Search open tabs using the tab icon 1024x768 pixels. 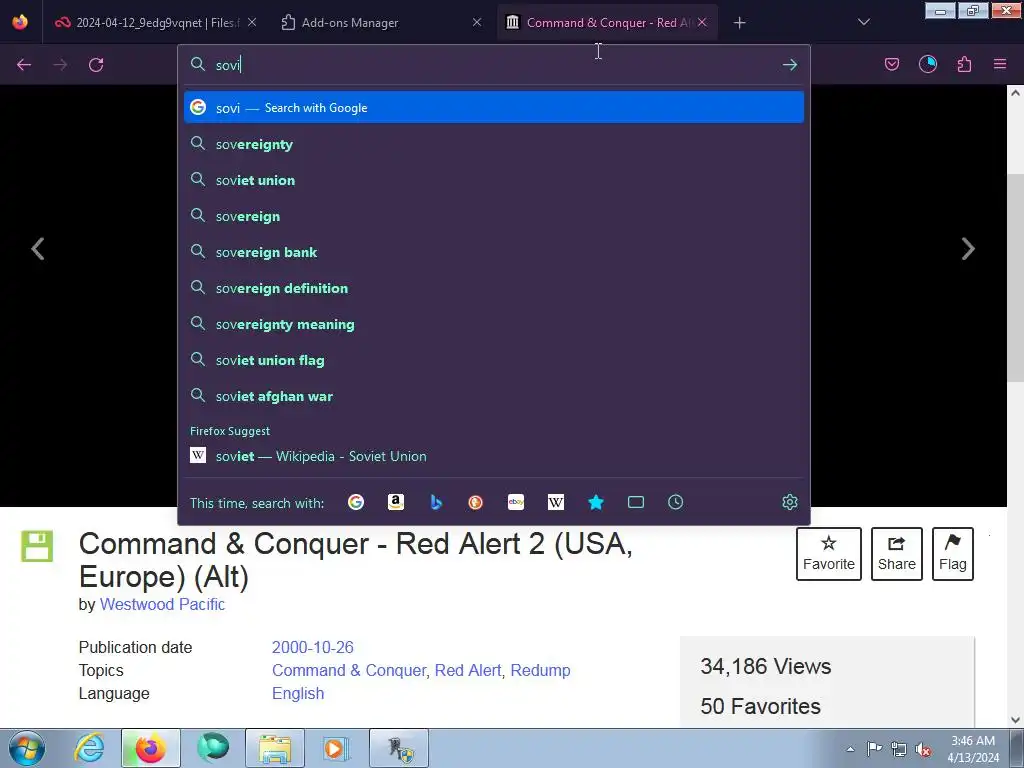click(x=635, y=502)
